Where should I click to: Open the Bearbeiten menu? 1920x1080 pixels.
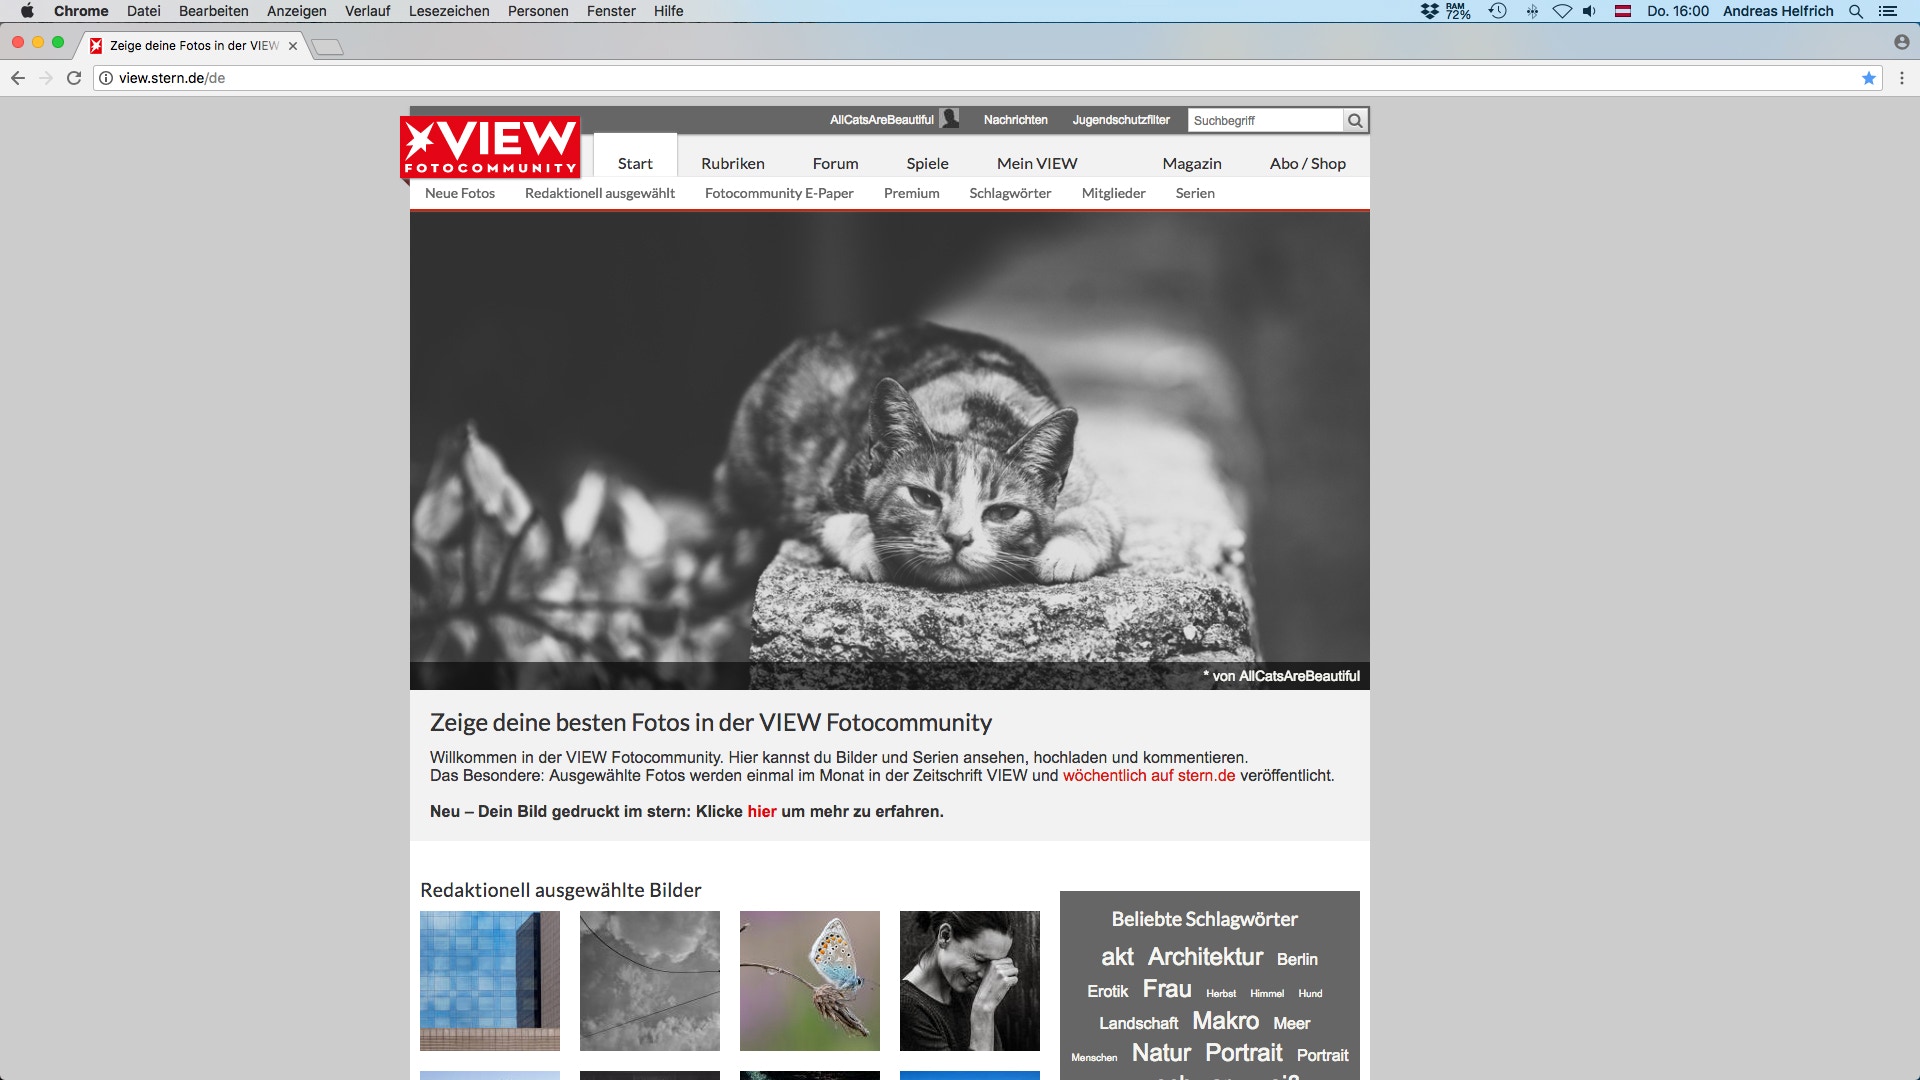[x=213, y=11]
